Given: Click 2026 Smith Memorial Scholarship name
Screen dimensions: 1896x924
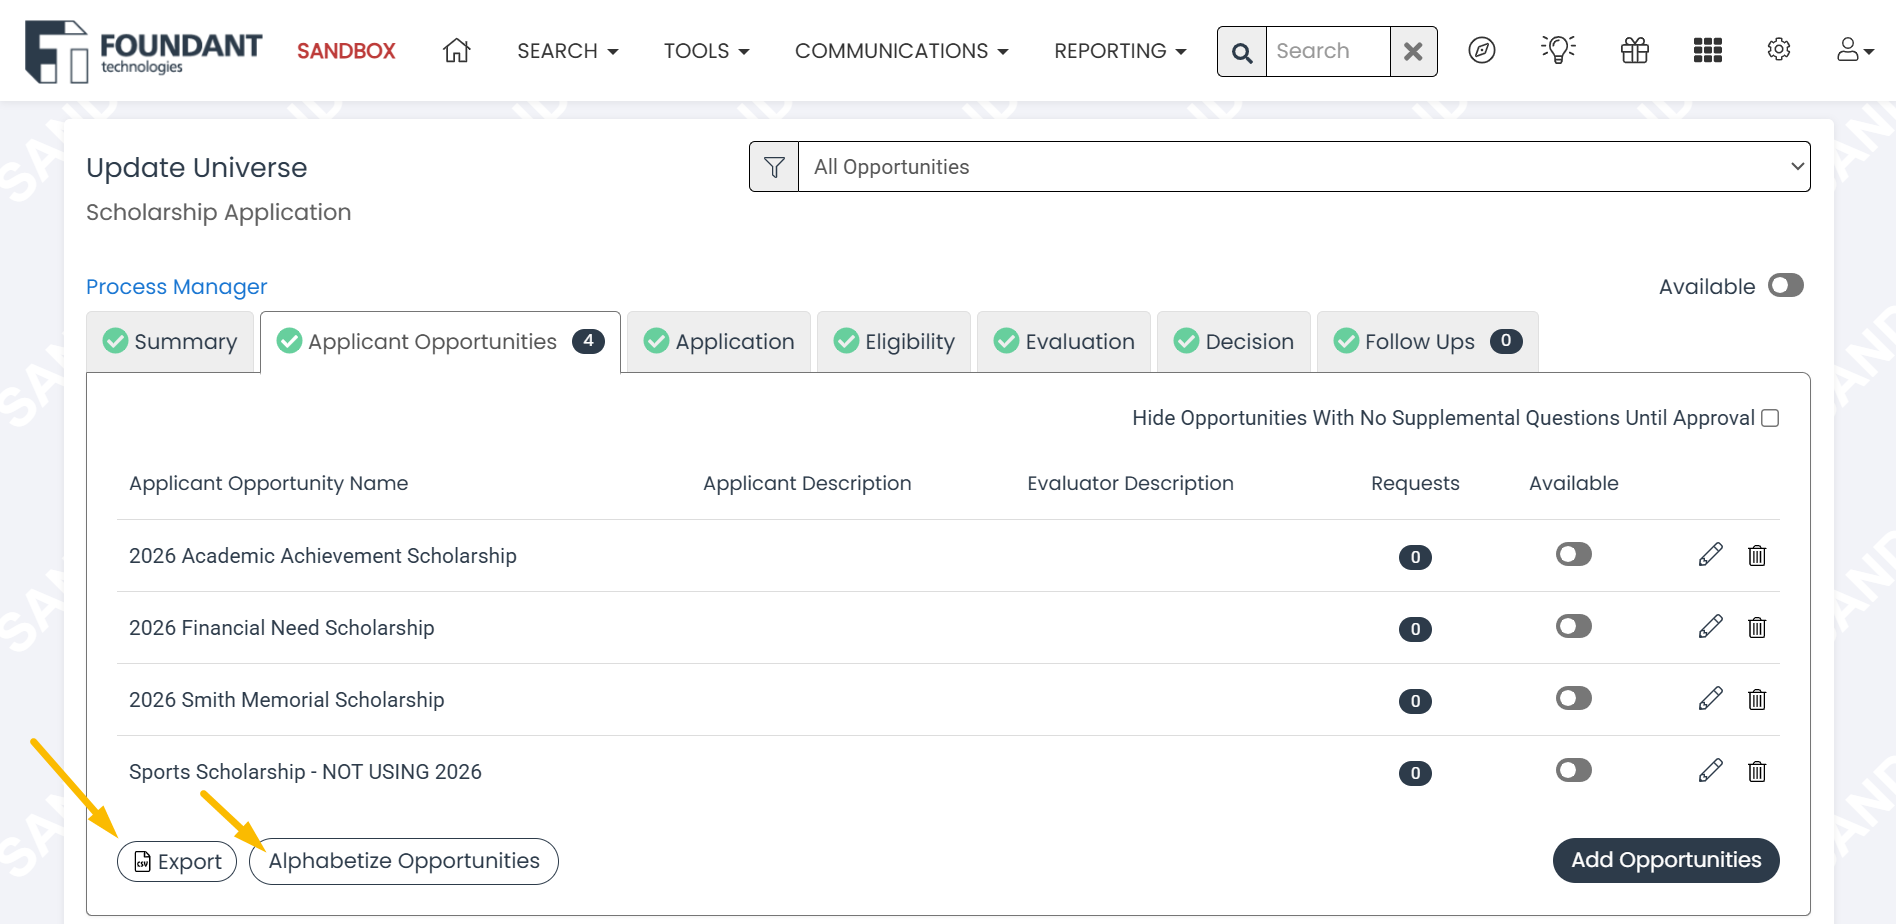Looking at the screenshot, I should (287, 700).
